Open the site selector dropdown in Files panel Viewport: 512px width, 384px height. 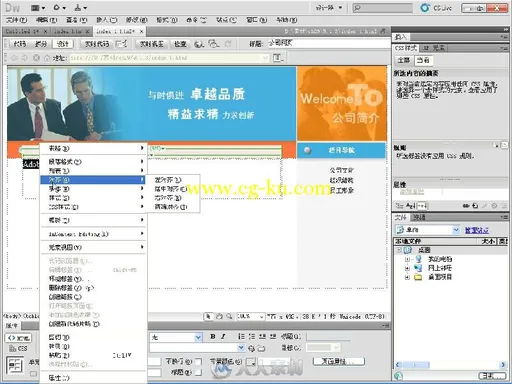coord(456,230)
